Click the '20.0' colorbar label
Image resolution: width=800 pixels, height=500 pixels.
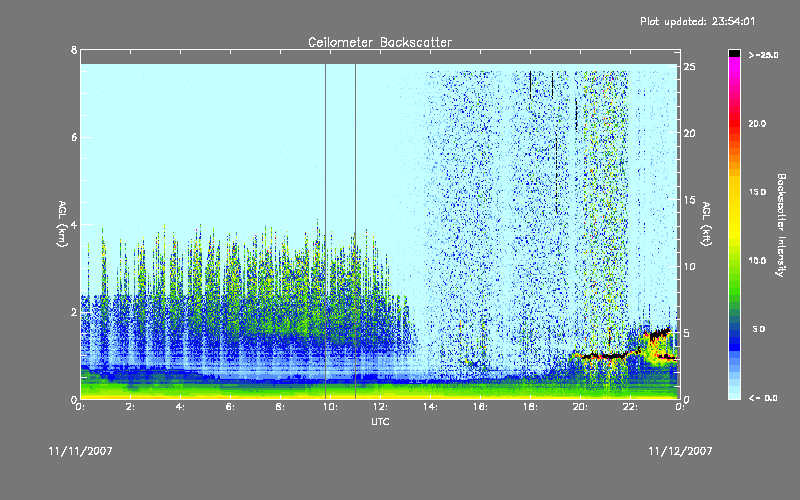pyautogui.click(x=757, y=123)
